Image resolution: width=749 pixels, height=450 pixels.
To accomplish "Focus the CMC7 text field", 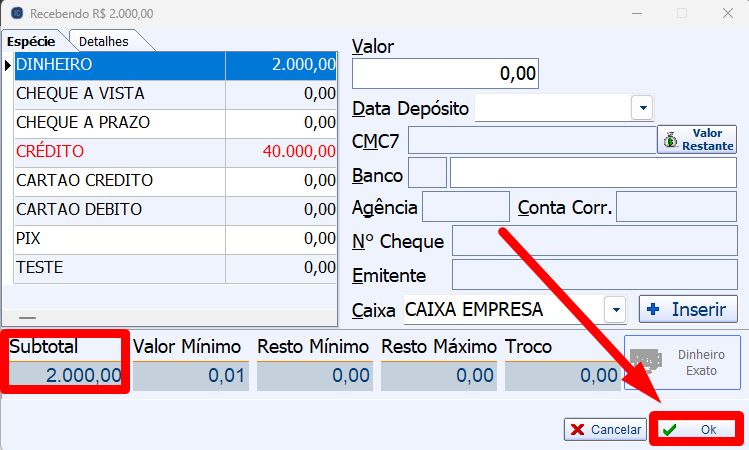I will (x=531, y=140).
